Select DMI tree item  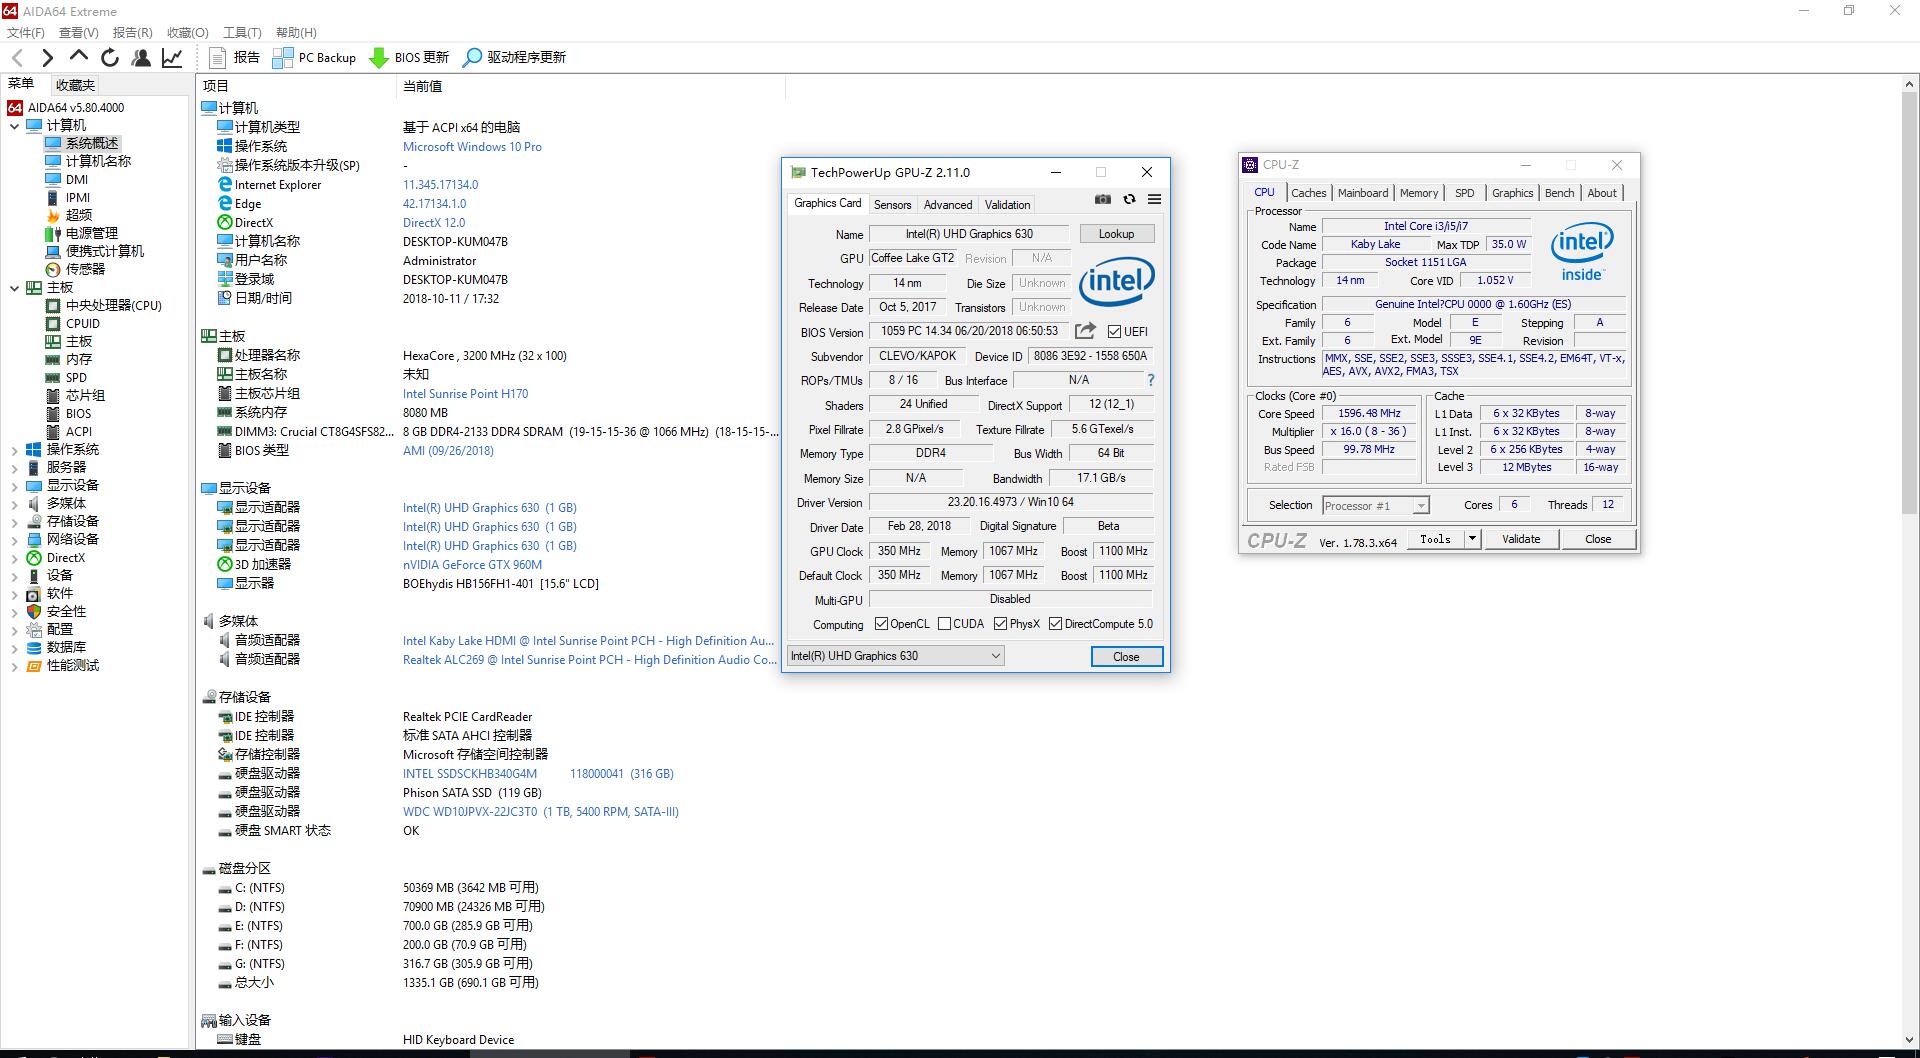(x=66, y=179)
